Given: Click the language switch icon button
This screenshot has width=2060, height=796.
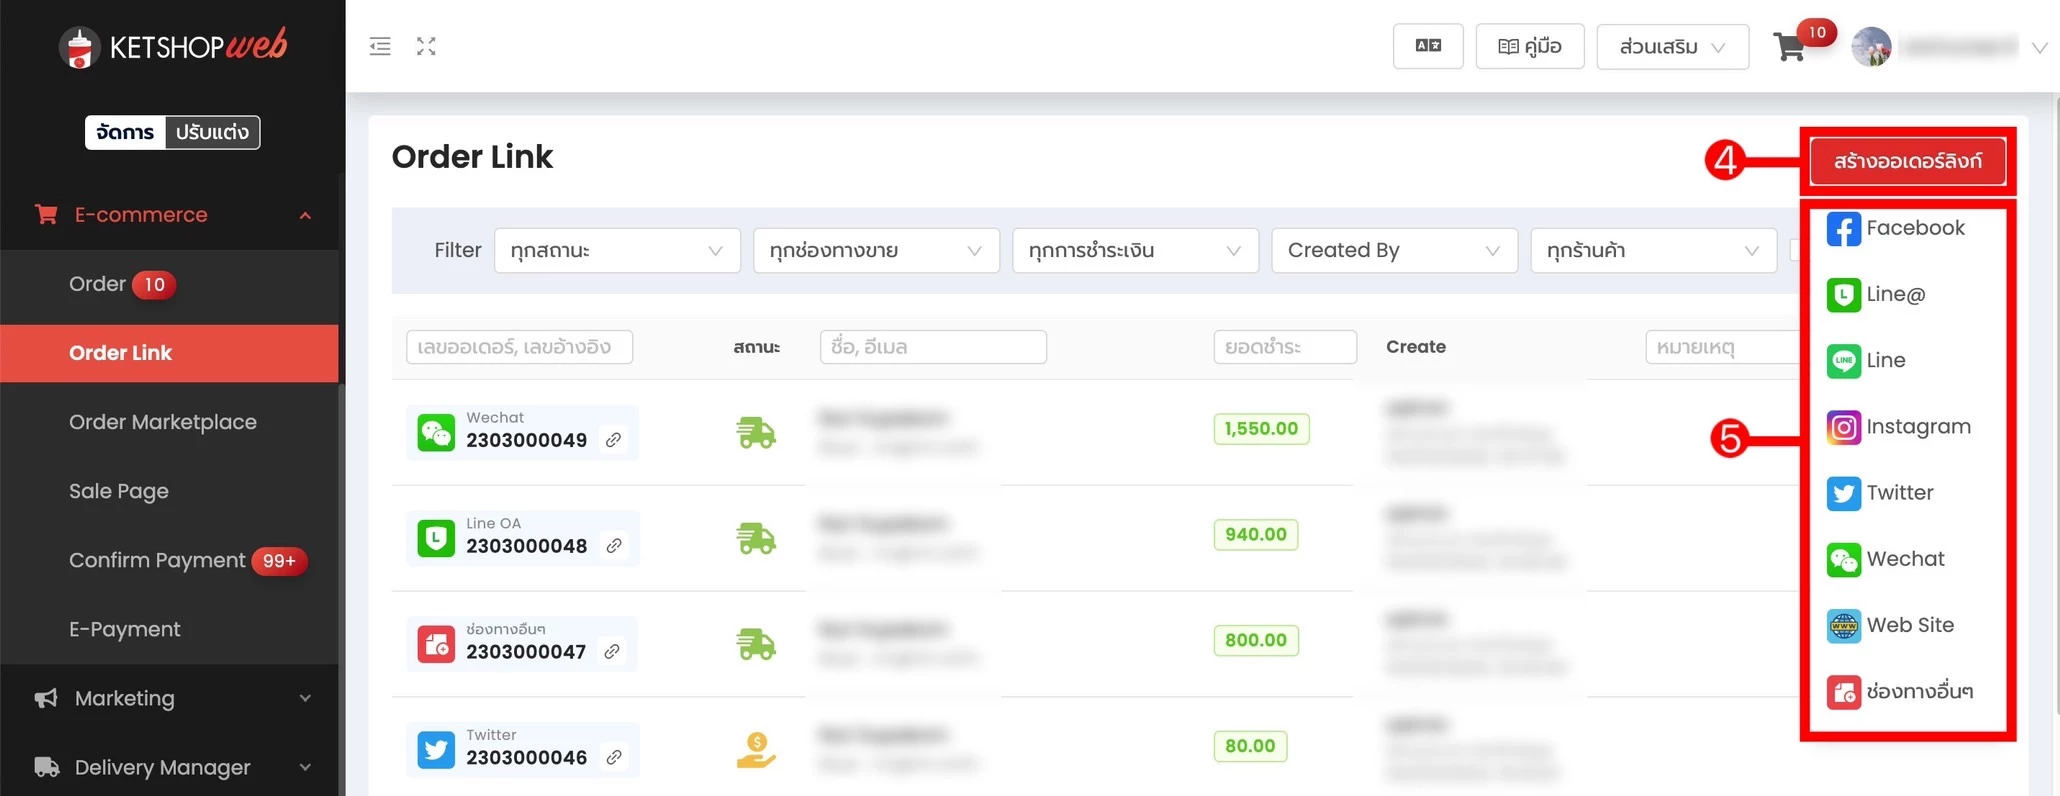Looking at the screenshot, I should click(1428, 46).
